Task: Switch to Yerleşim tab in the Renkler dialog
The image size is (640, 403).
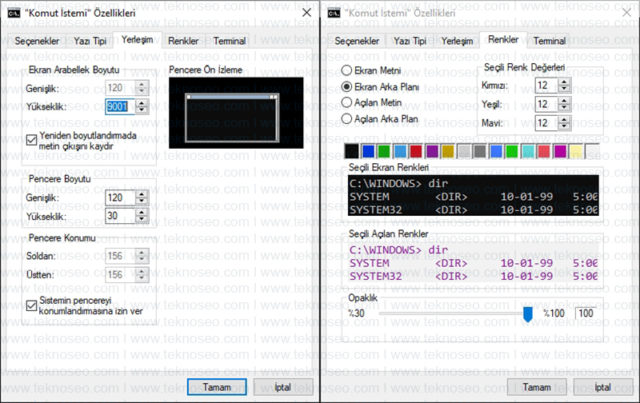Action: pos(457,41)
